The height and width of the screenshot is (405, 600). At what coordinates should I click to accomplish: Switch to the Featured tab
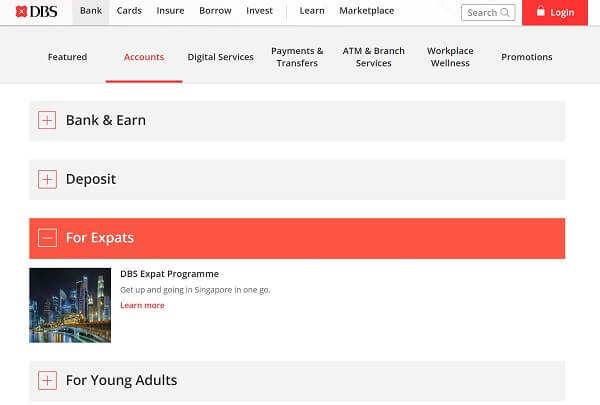click(x=67, y=57)
